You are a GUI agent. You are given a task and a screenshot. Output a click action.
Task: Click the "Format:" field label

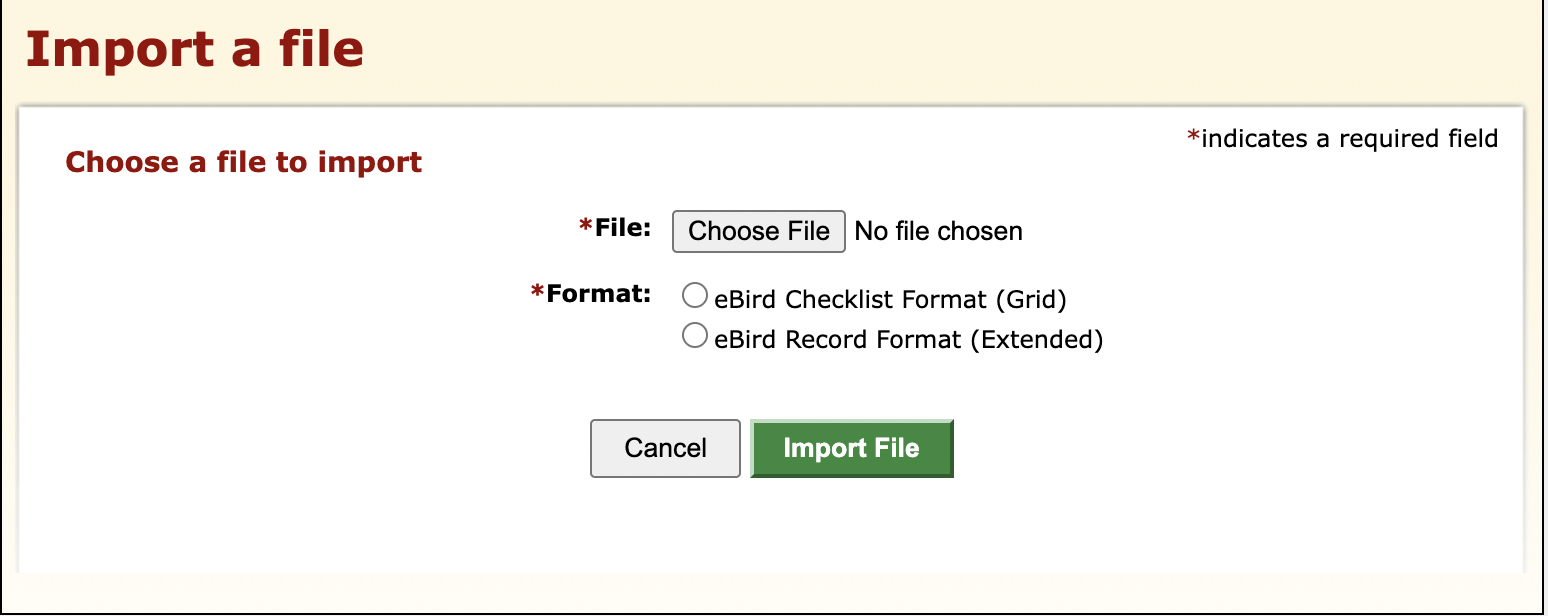pos(599,293)
